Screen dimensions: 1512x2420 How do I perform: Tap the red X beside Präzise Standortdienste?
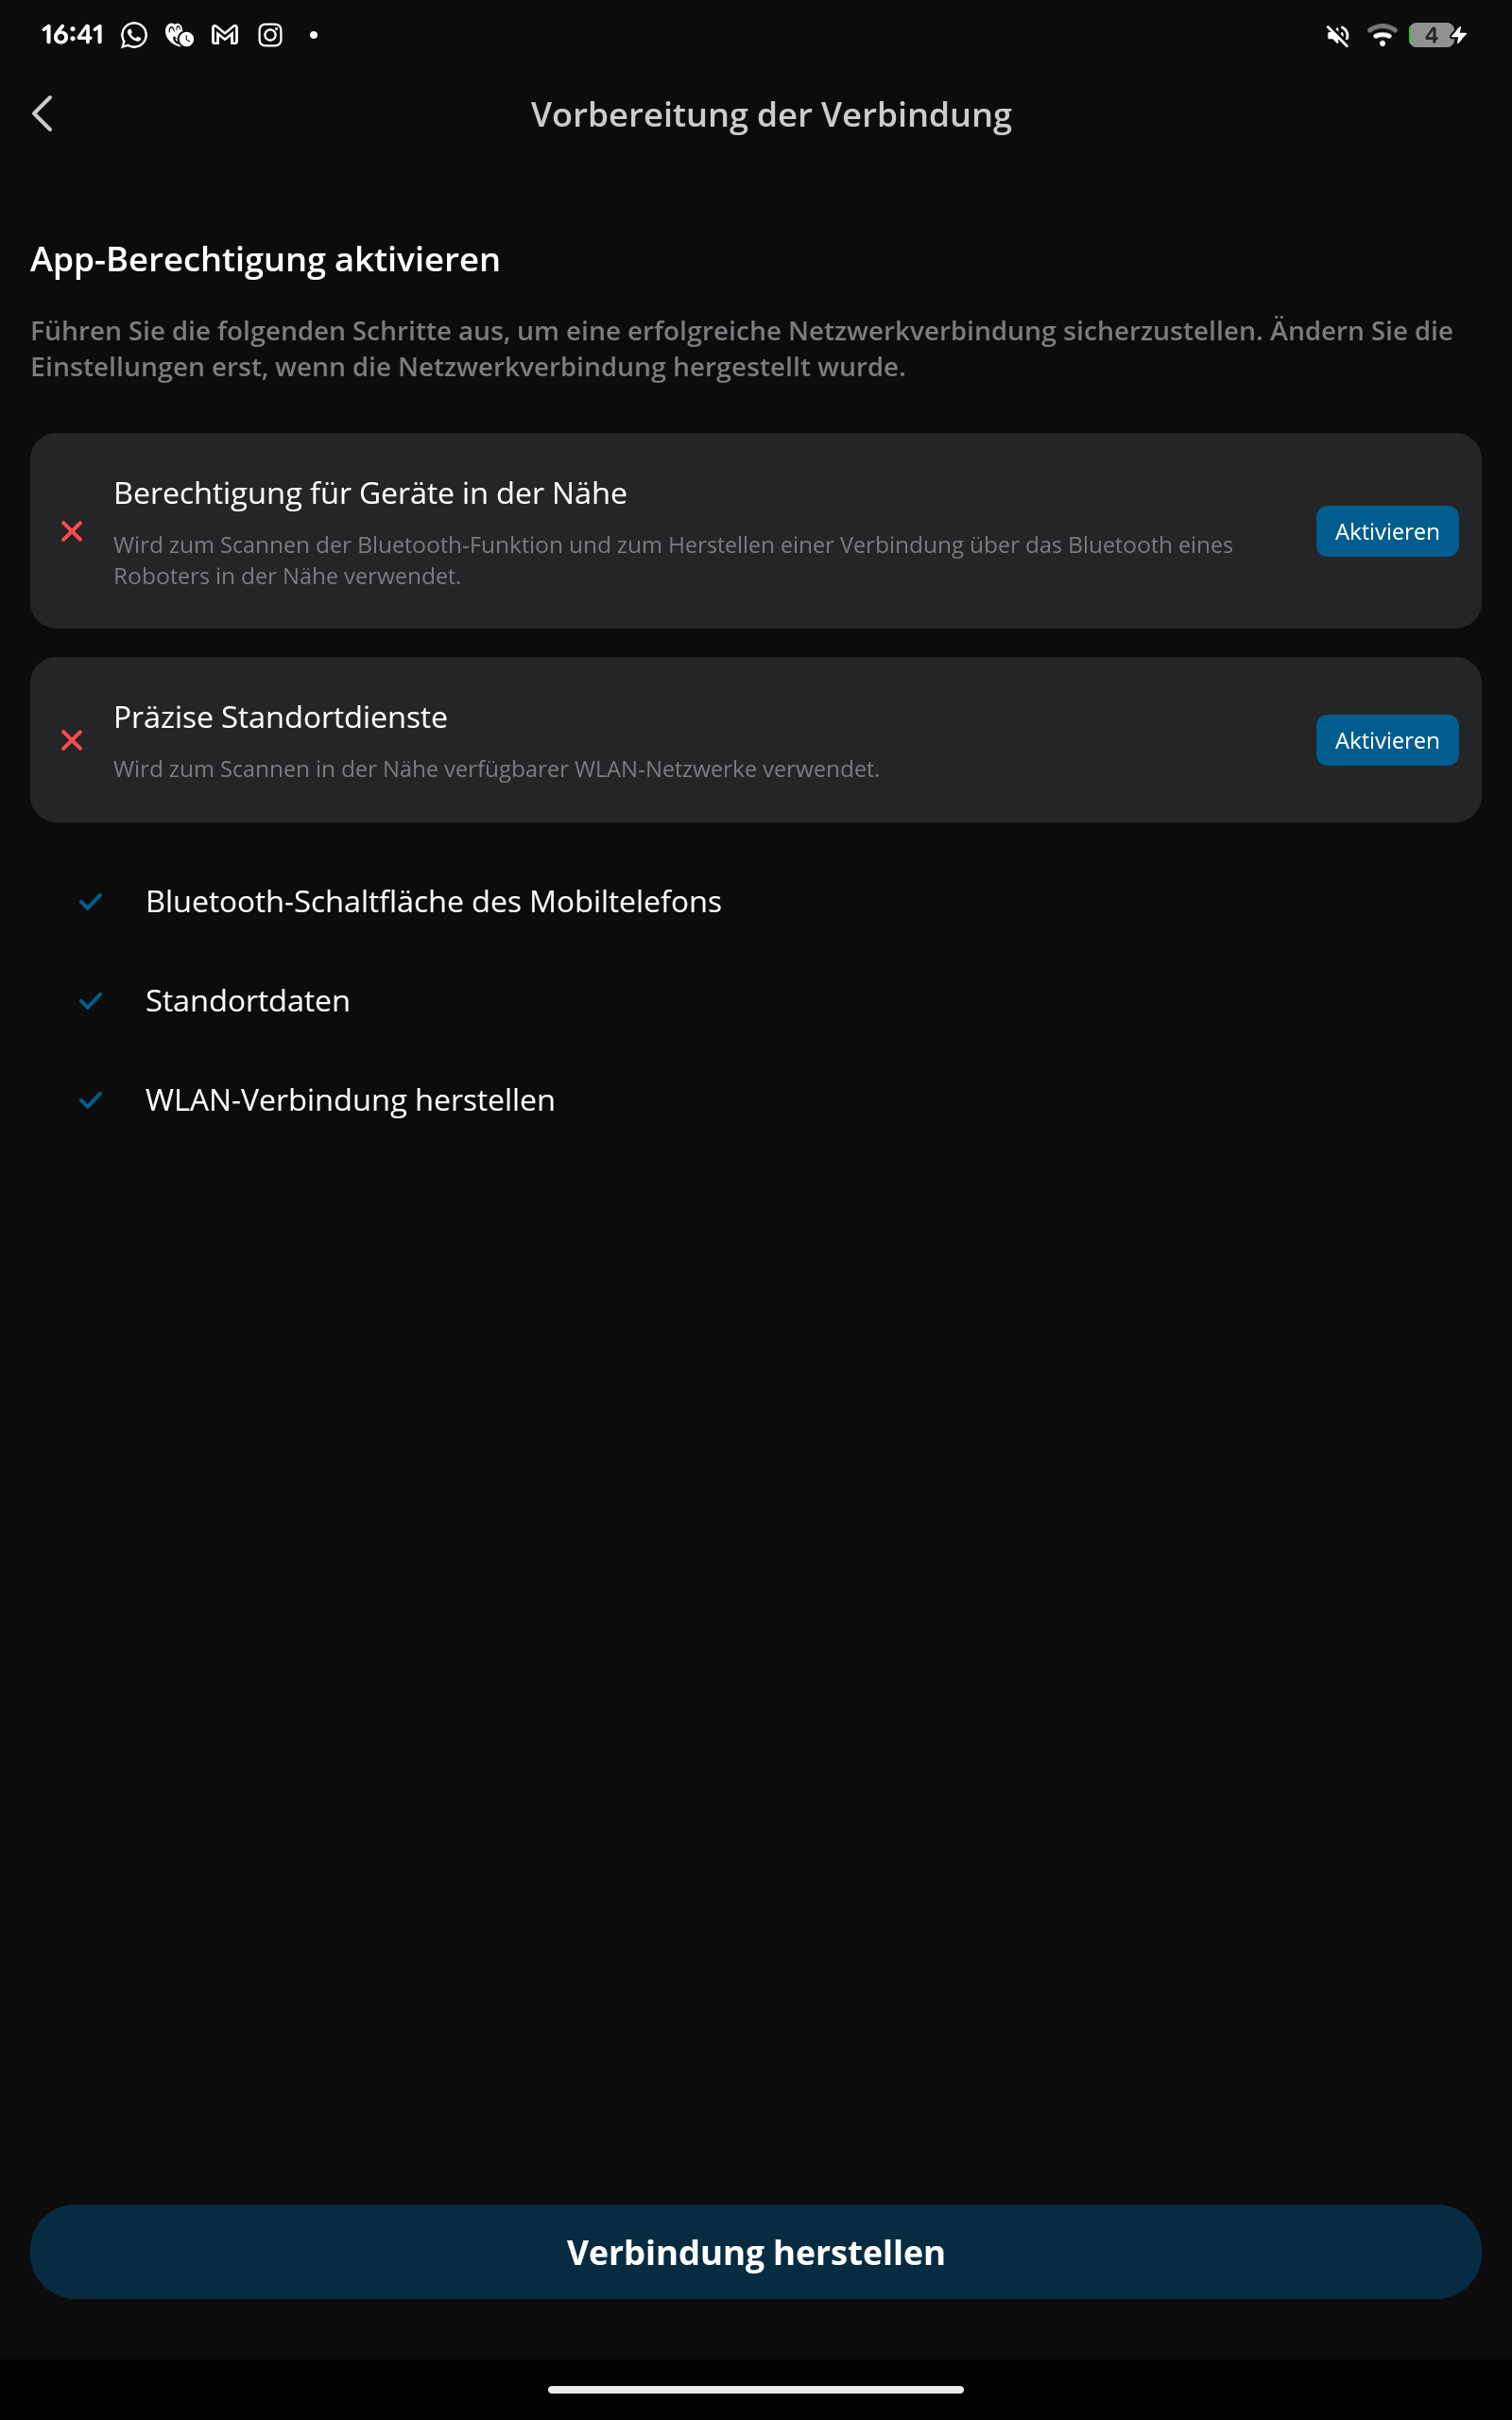tap(72, 740)
